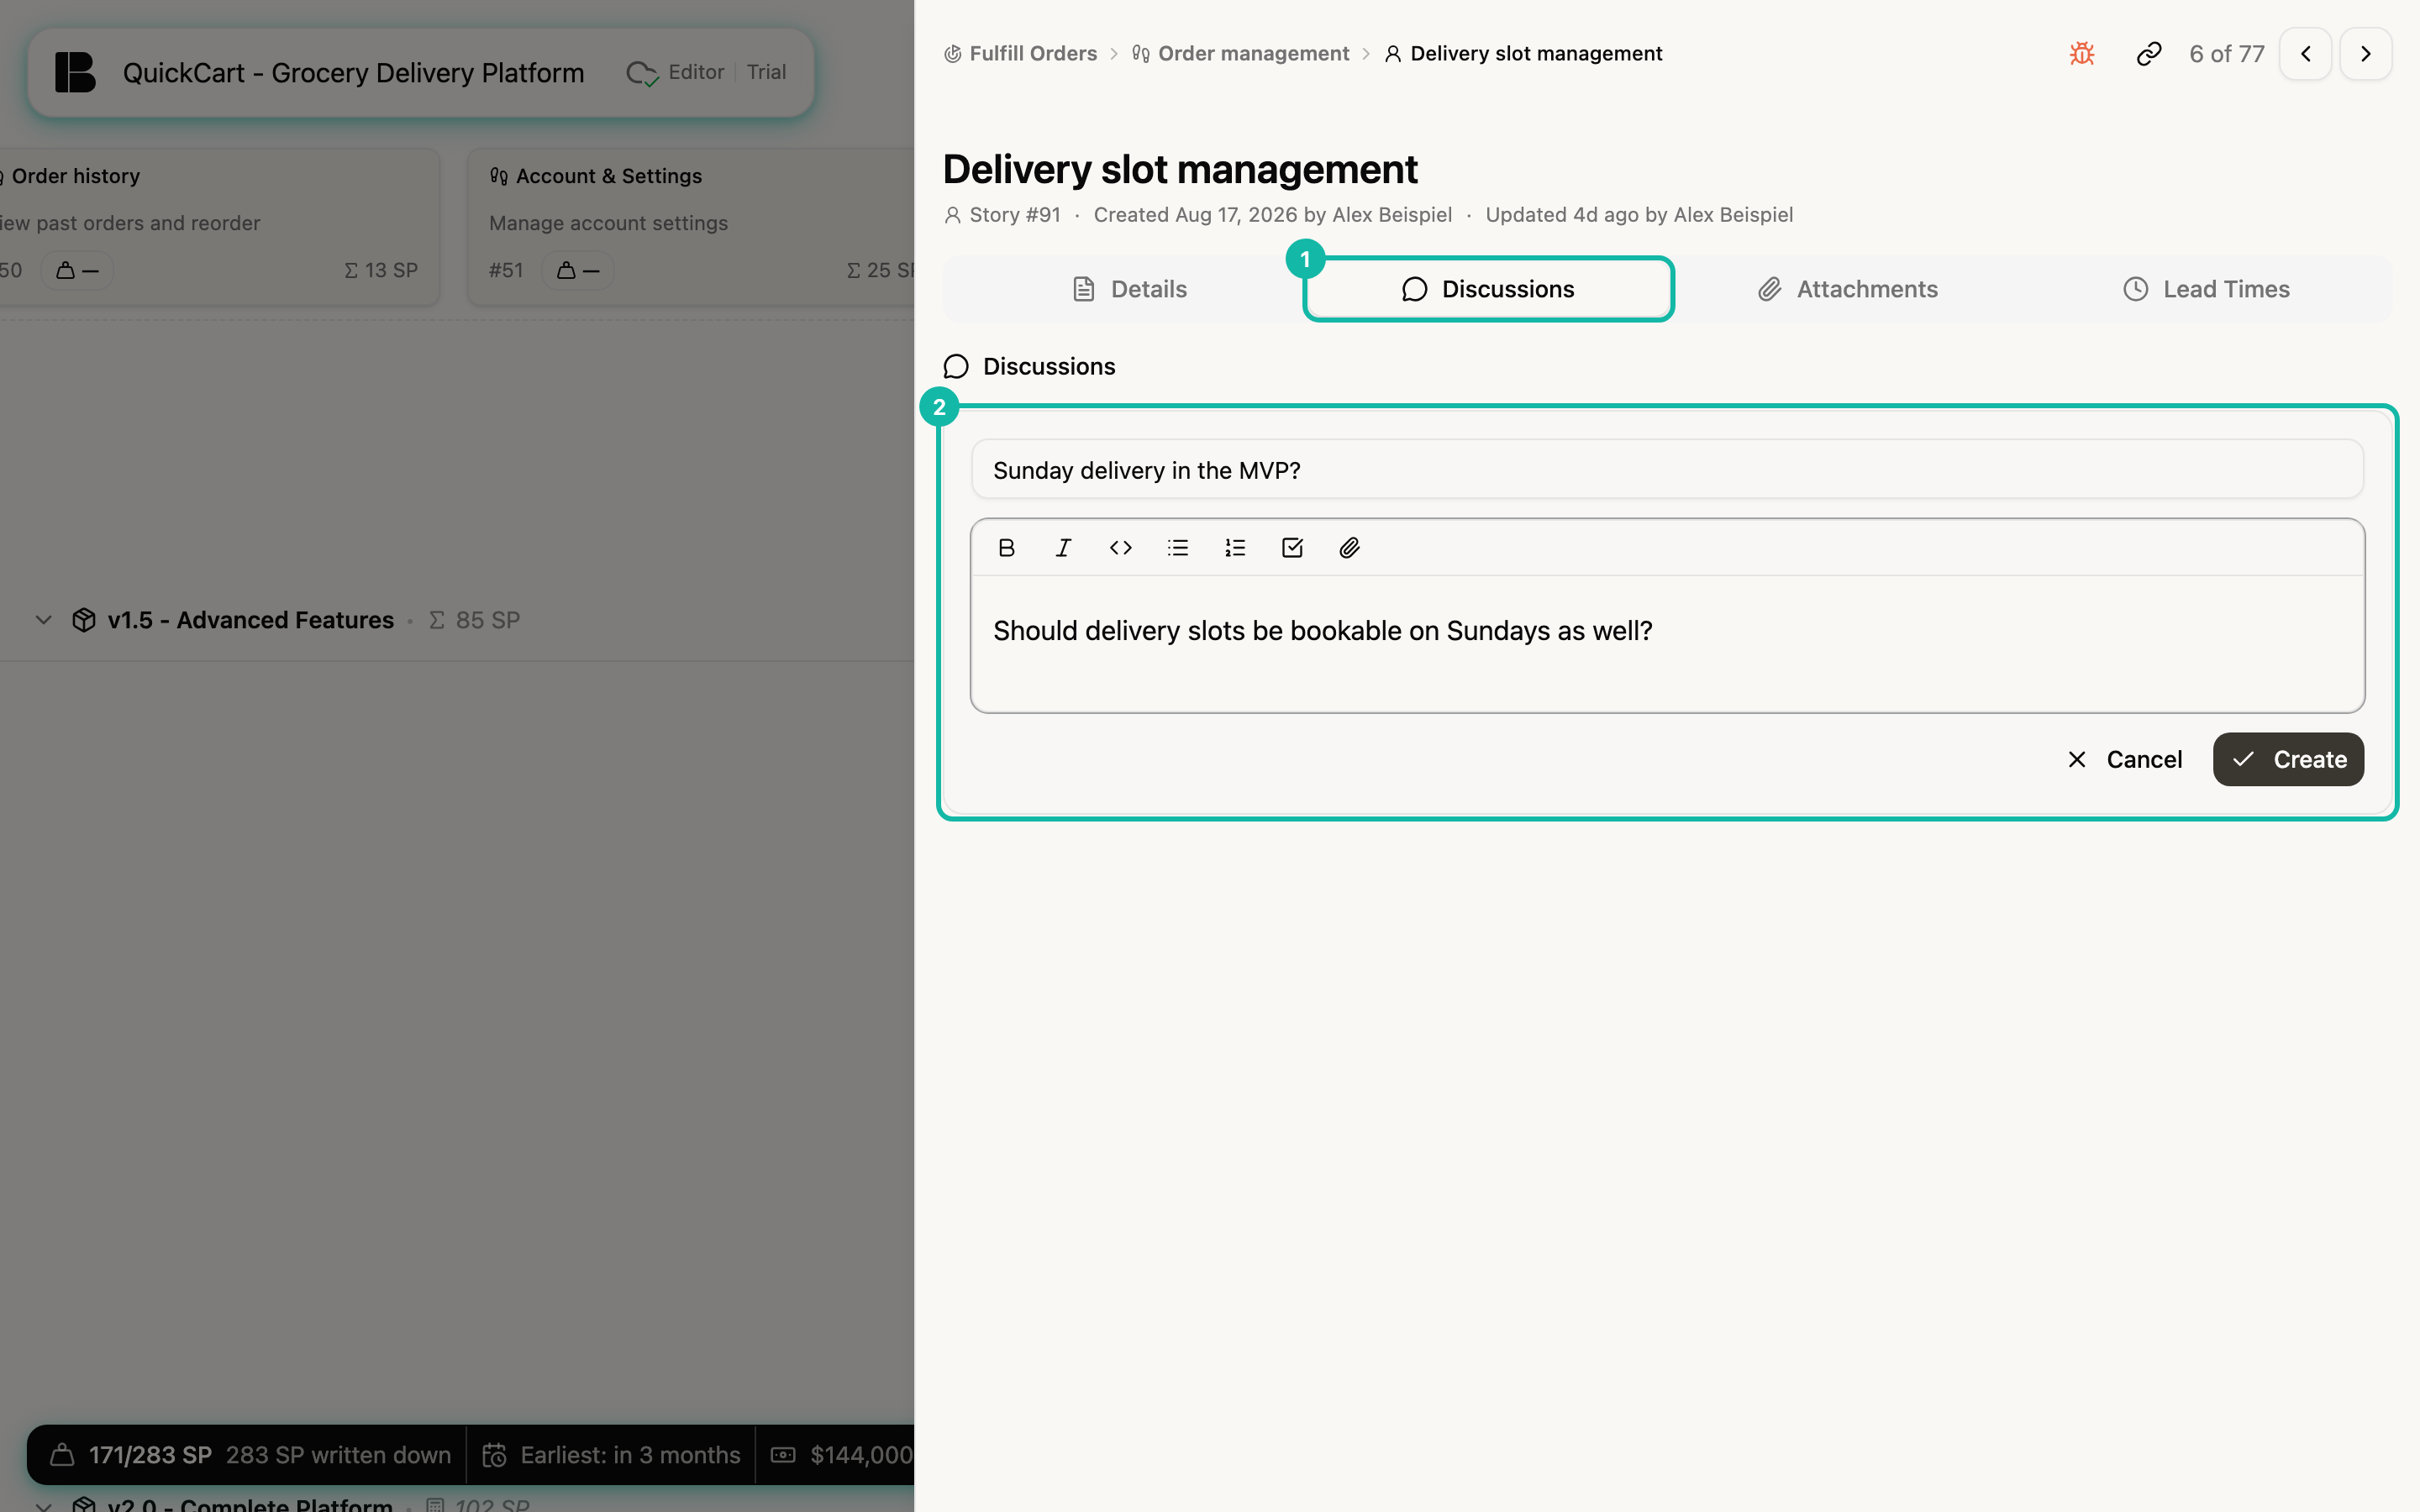Click the lock icon beside 171/283 SP
Viewport: 2420px width, 1512px height.
point(62,1455)
